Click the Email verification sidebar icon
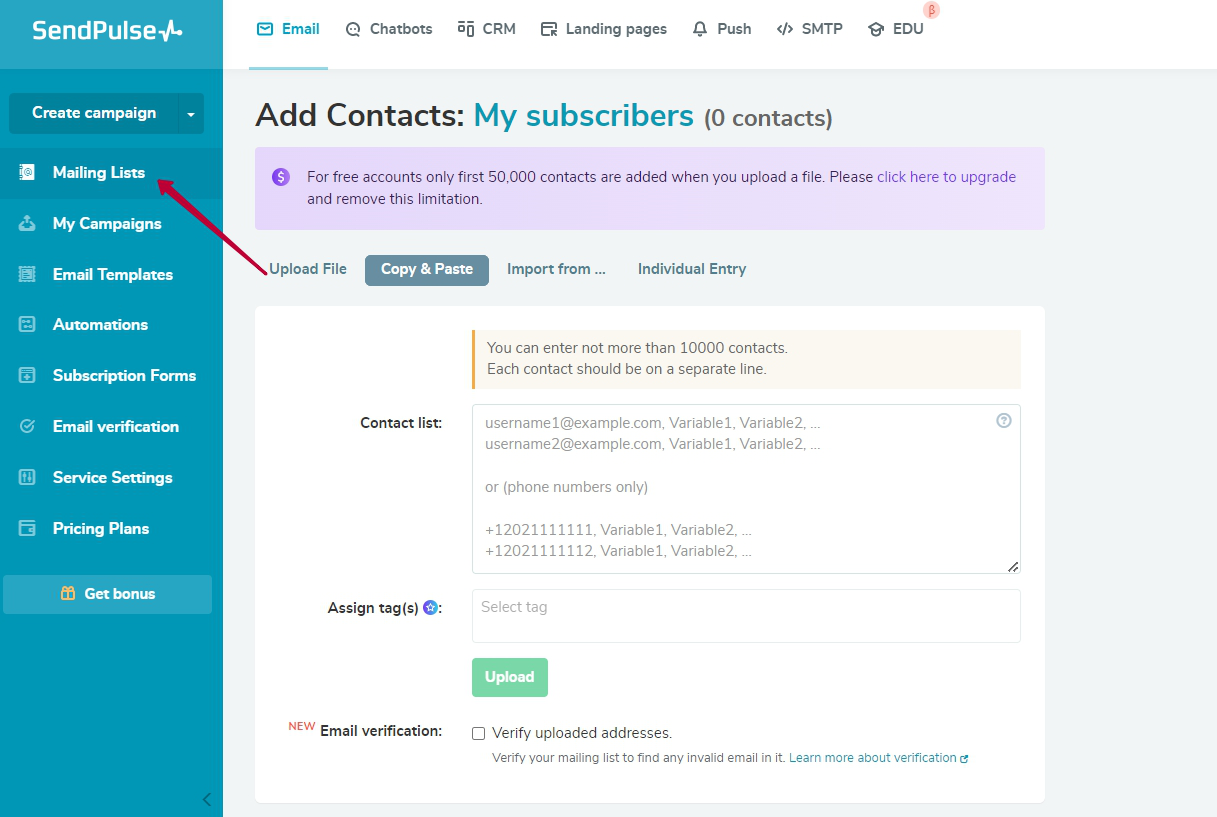The image size is (1217, 817). [28, 426]
